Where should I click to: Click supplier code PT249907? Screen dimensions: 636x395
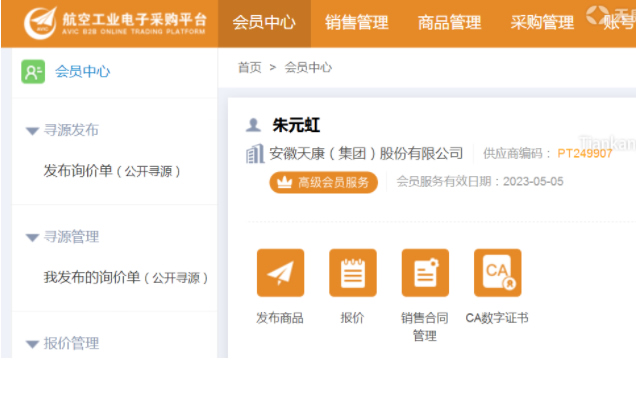click(x=584, y=154)
